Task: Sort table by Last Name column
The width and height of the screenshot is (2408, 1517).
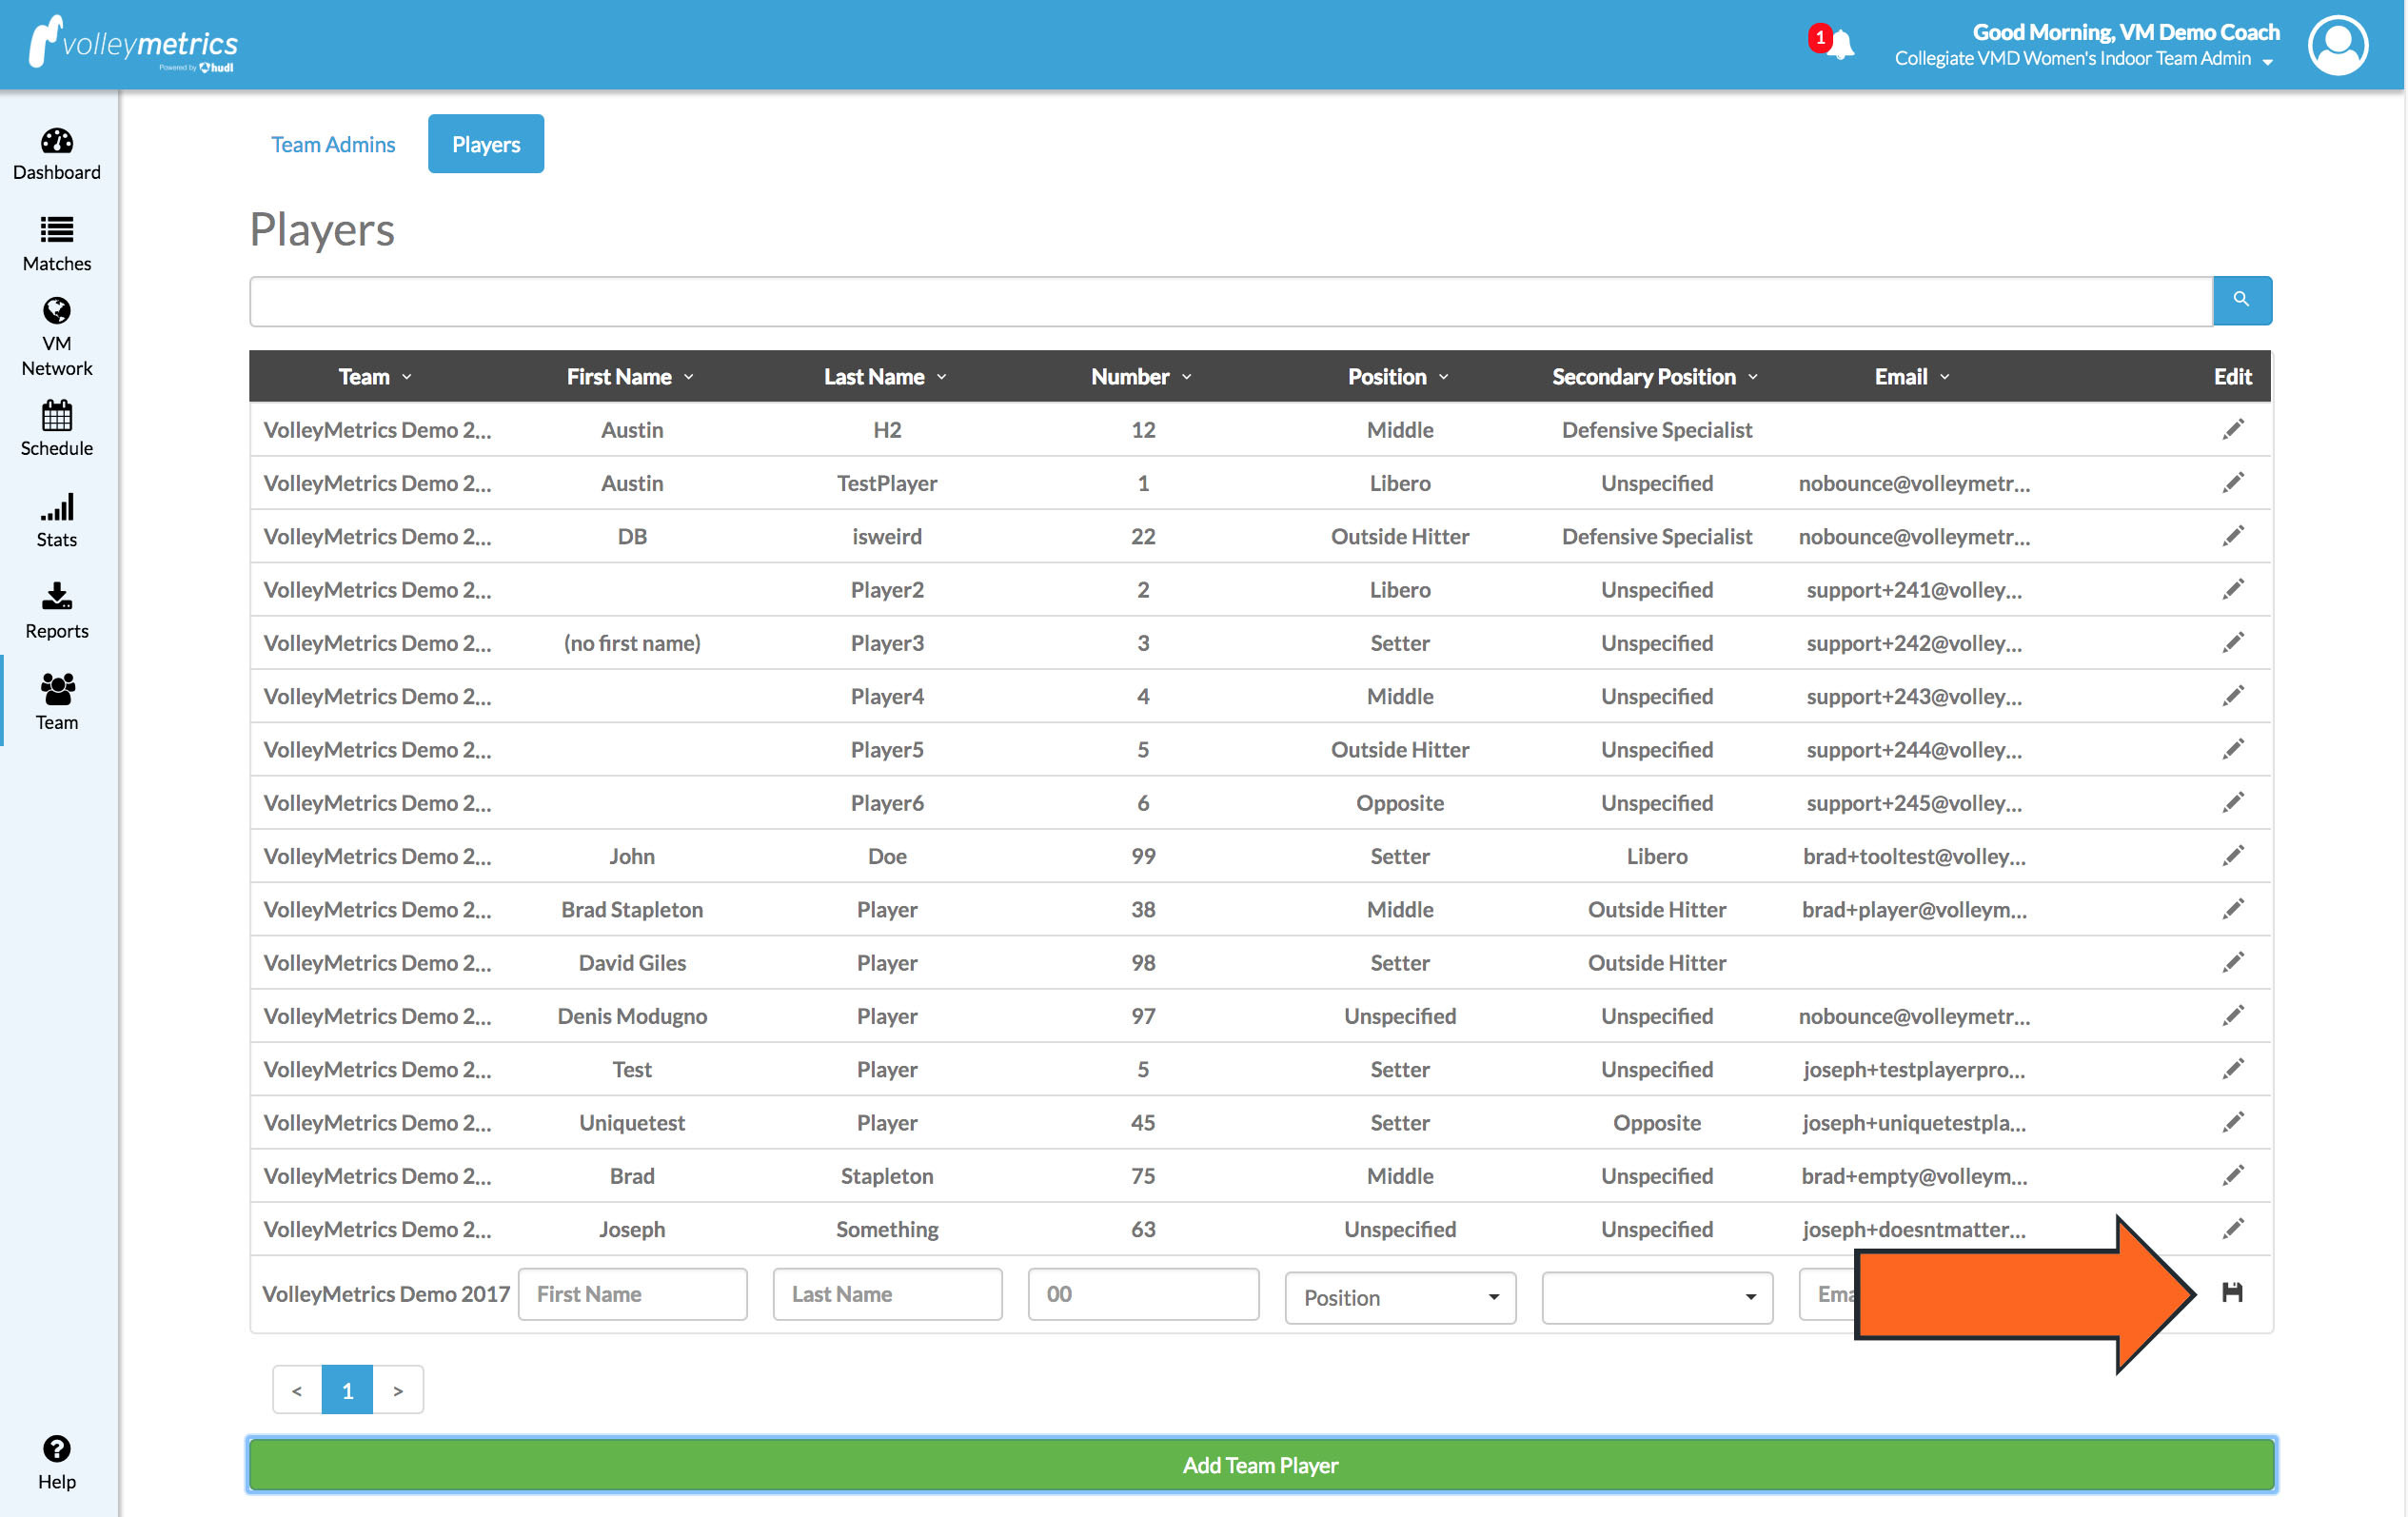Action: tap(885, 376)
